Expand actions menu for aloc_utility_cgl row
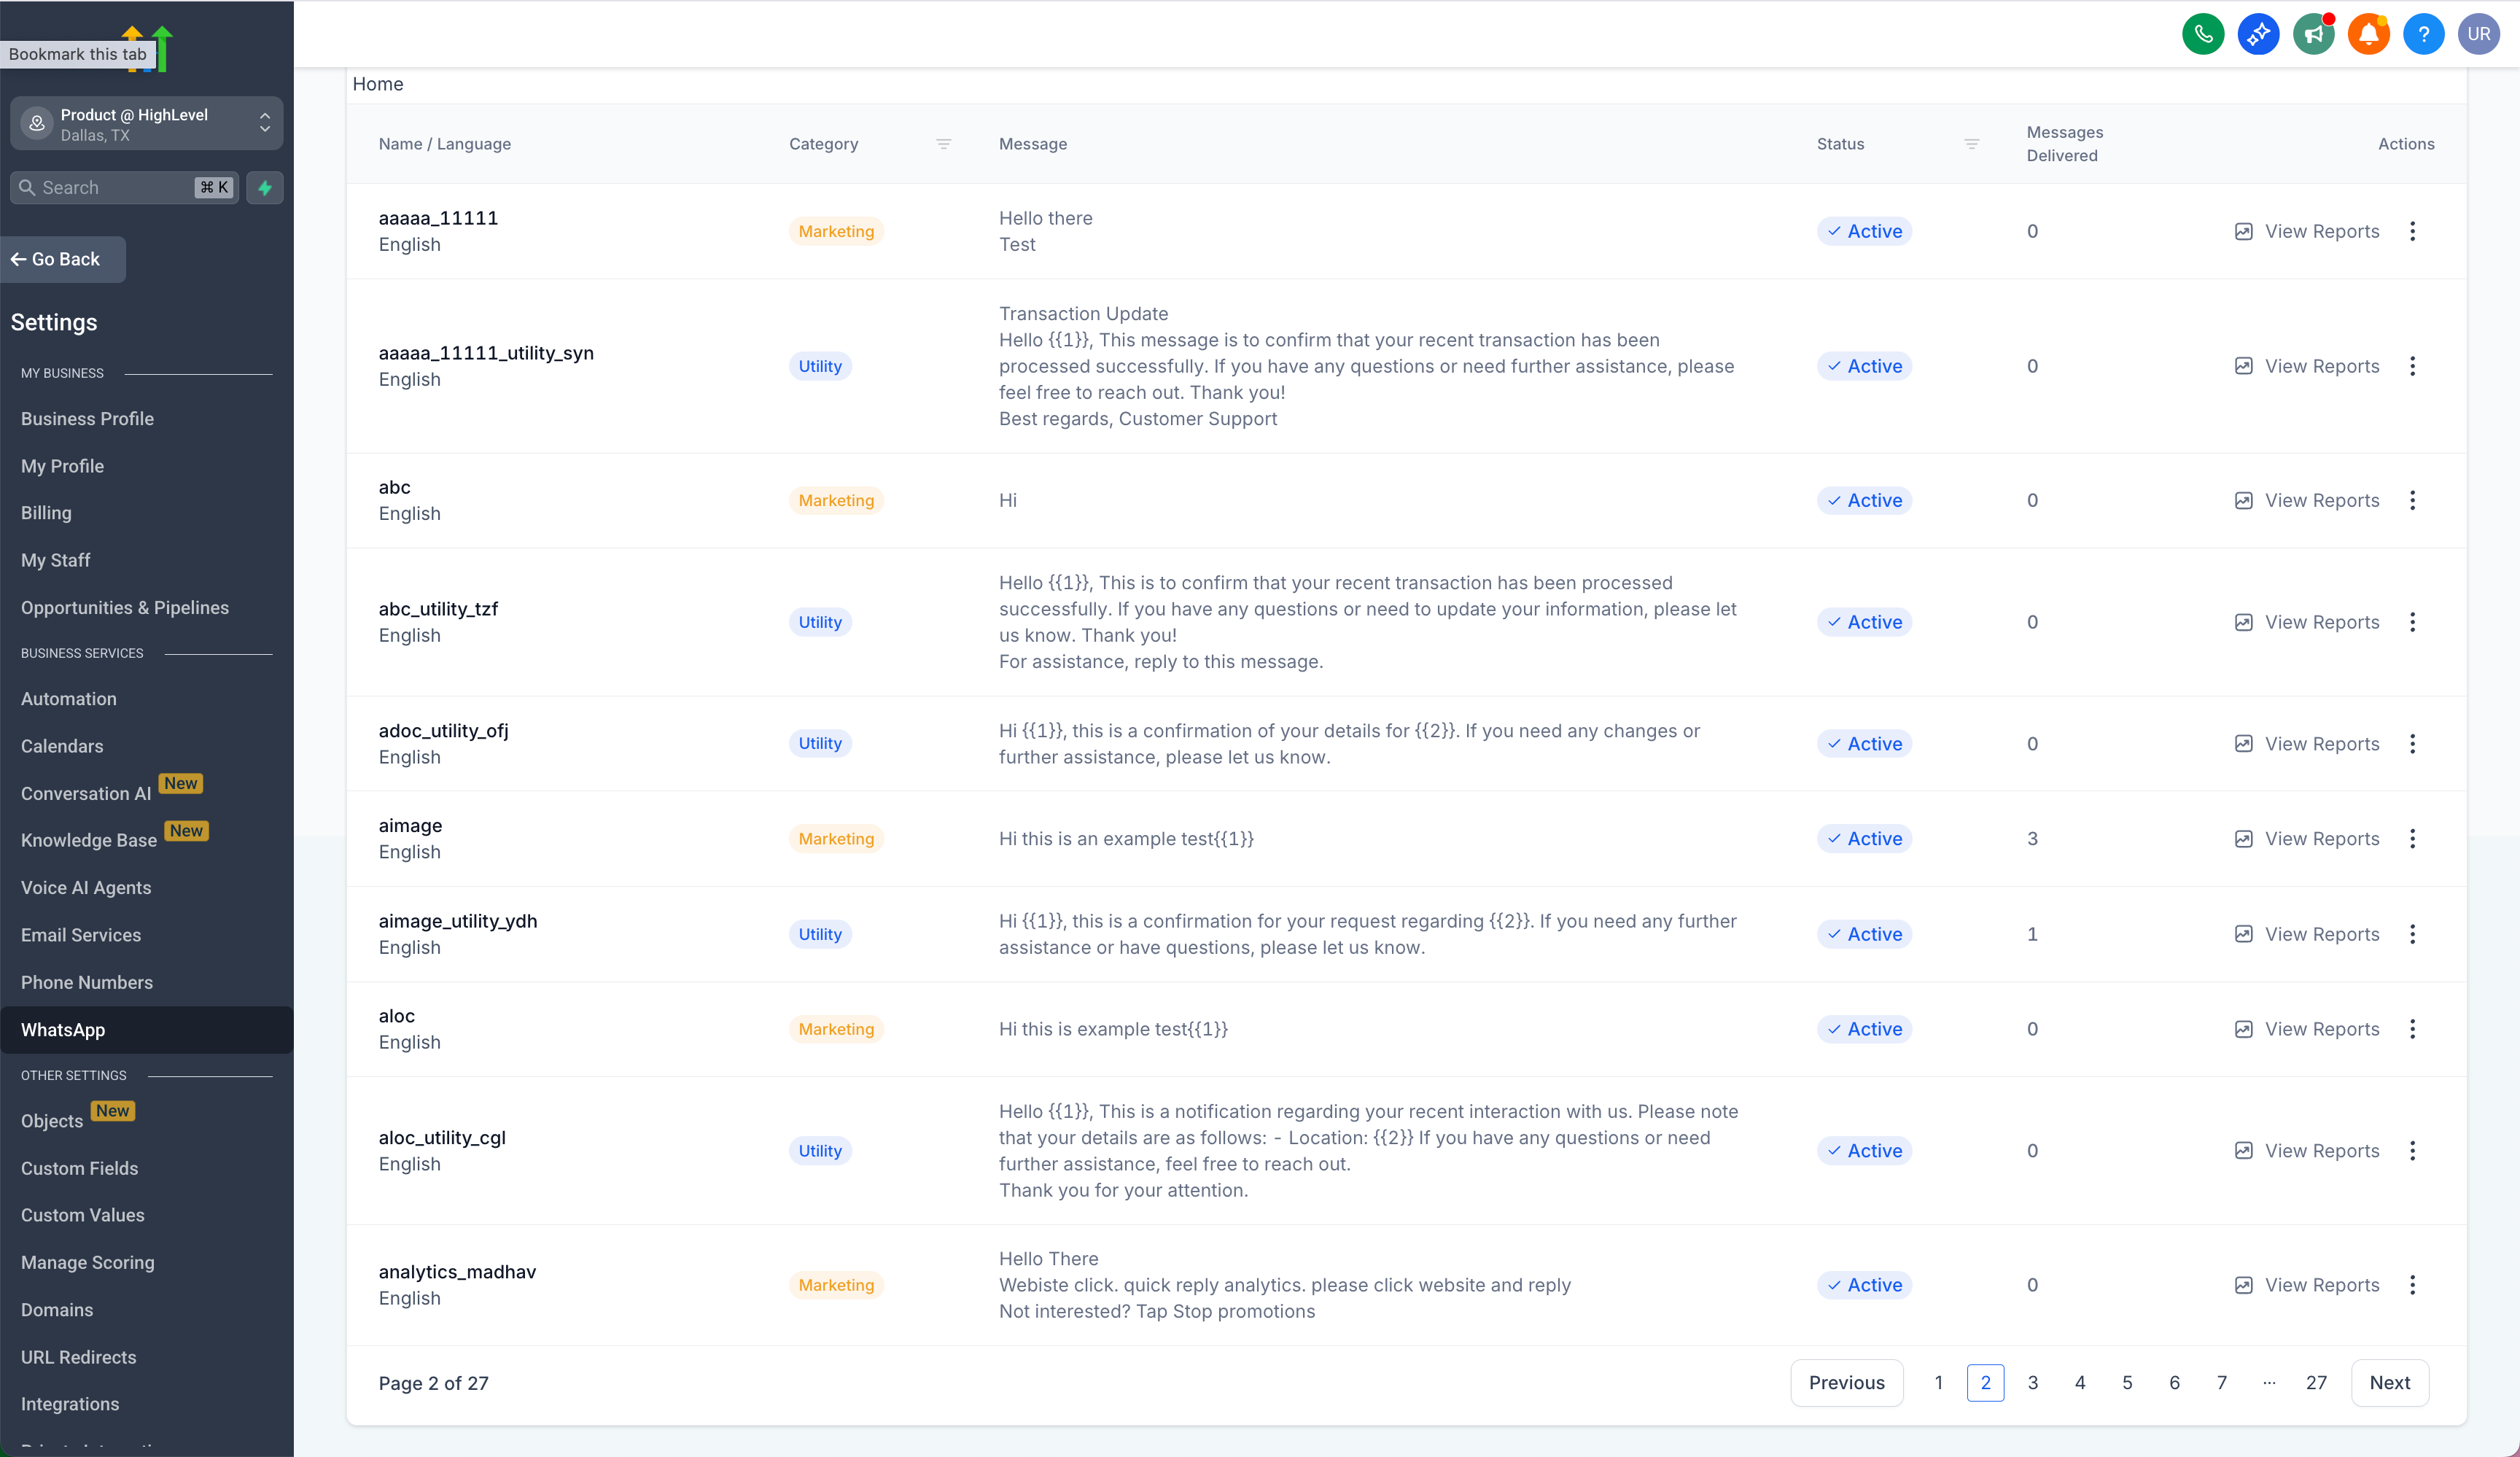 pyautogui.click(x=2412, y=1151)
